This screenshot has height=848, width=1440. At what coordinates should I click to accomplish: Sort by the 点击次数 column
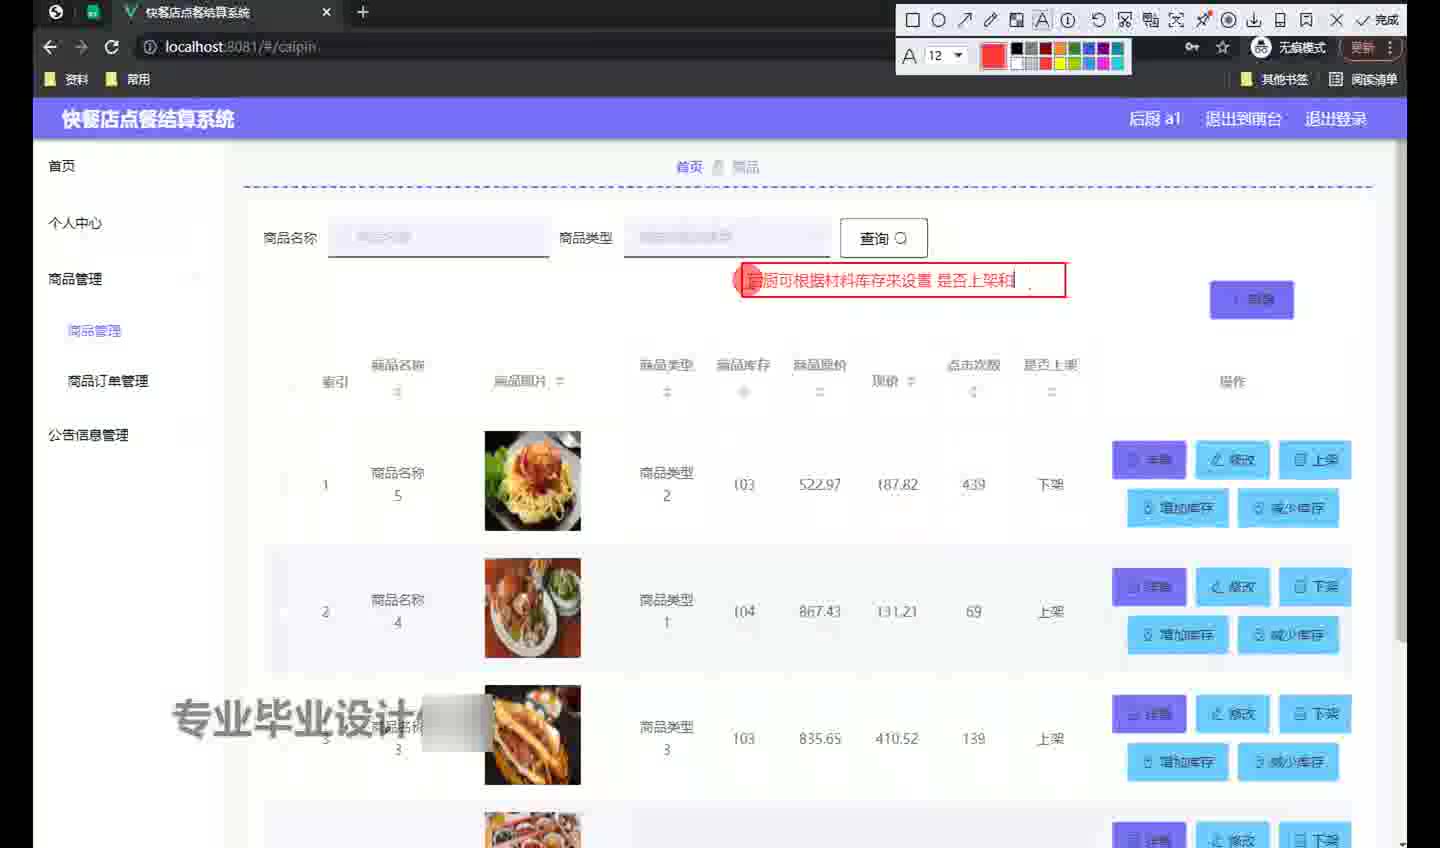[973, 393]
